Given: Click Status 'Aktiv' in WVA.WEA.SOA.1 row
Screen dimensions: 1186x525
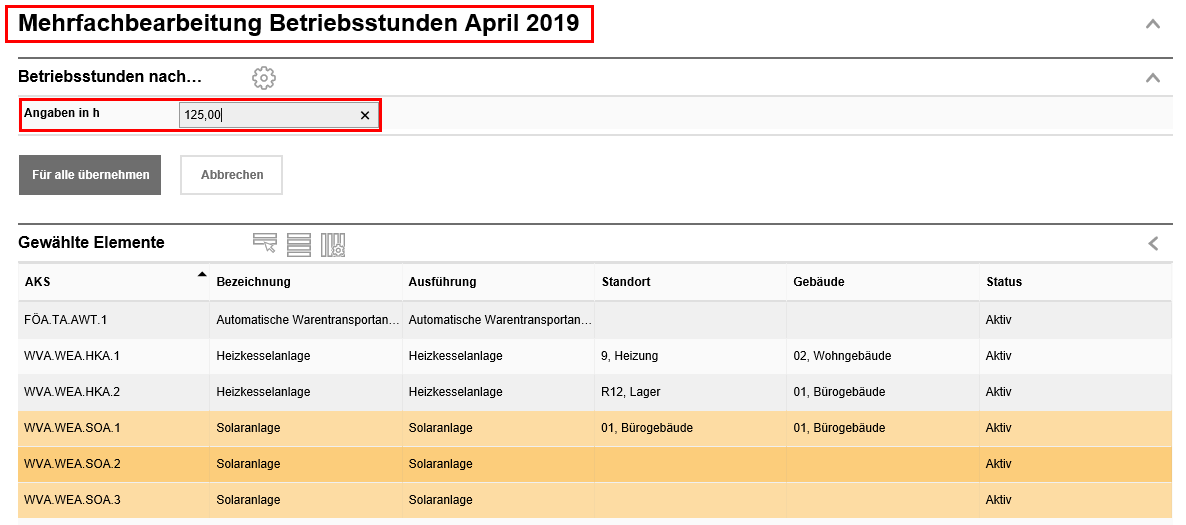Looking at the screenshot, I should 998,428.
